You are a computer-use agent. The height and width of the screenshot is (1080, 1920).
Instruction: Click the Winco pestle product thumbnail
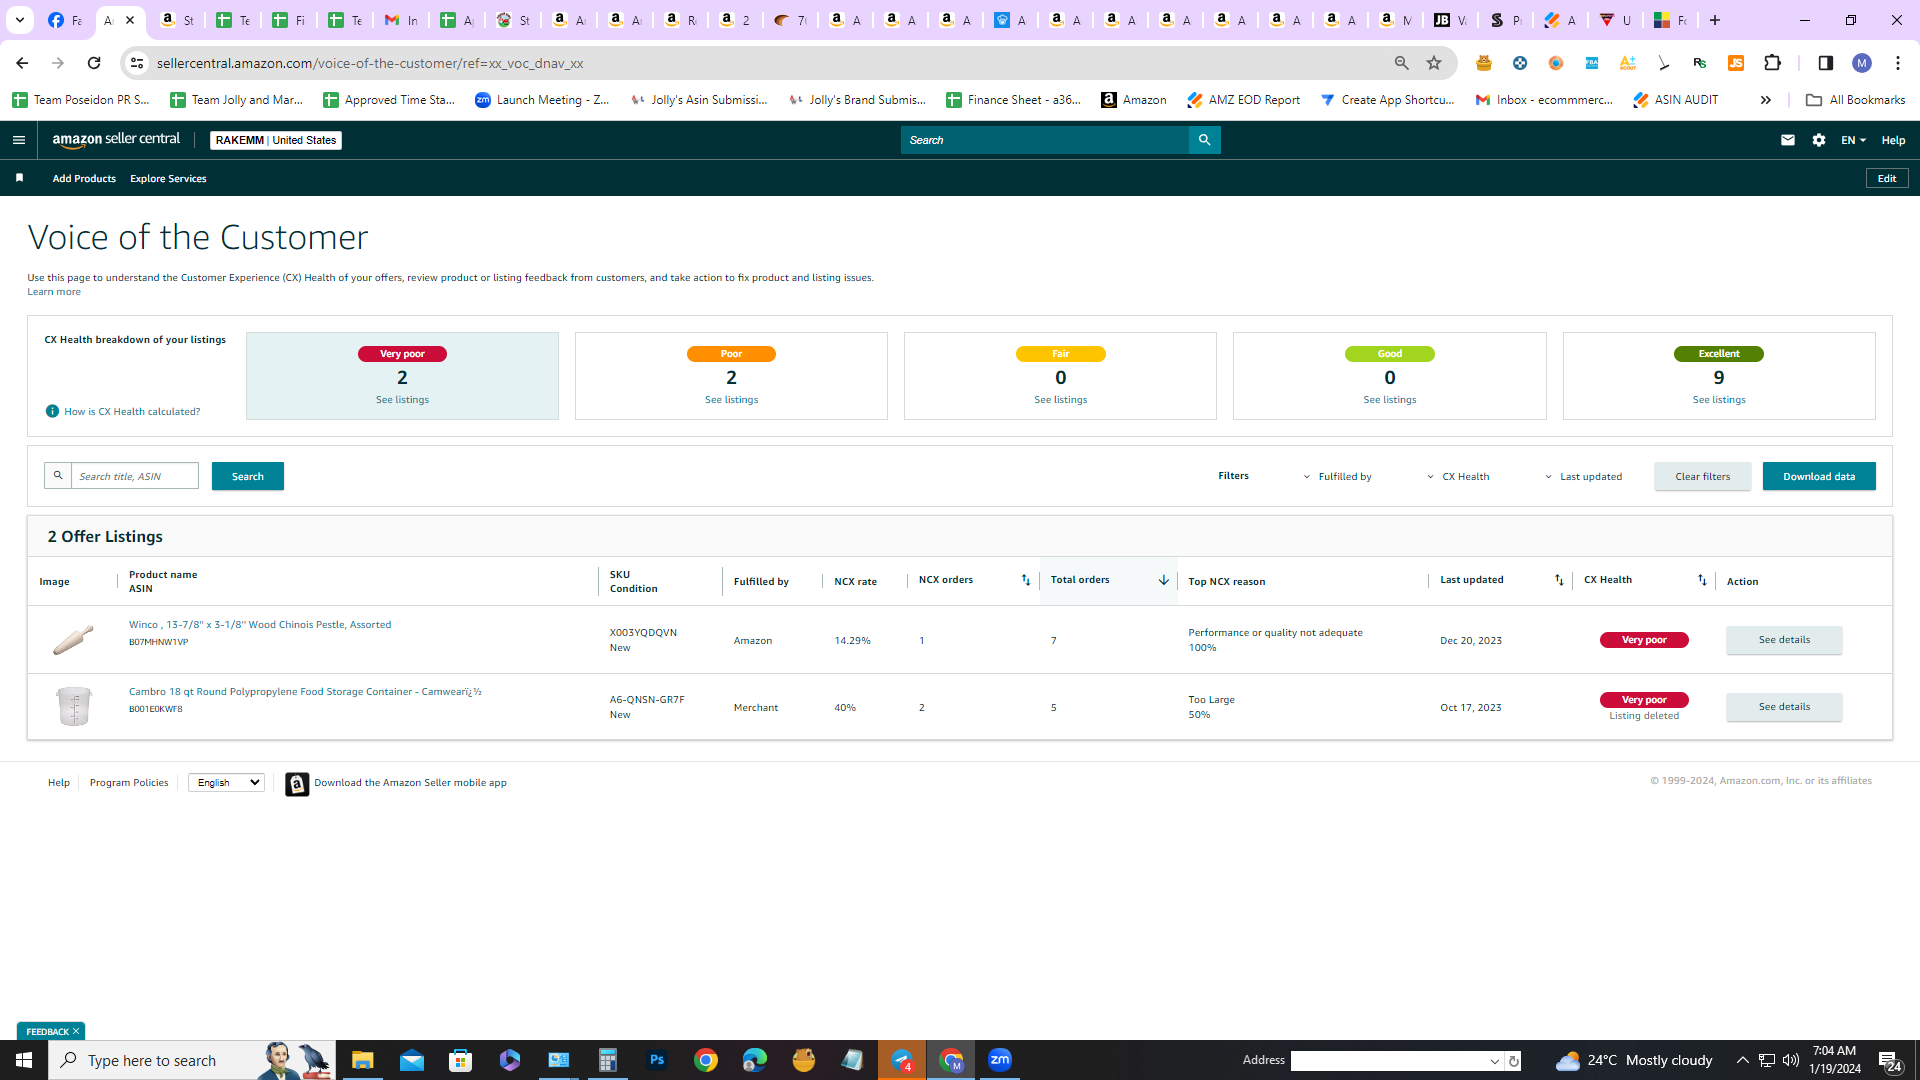(73, 639)
